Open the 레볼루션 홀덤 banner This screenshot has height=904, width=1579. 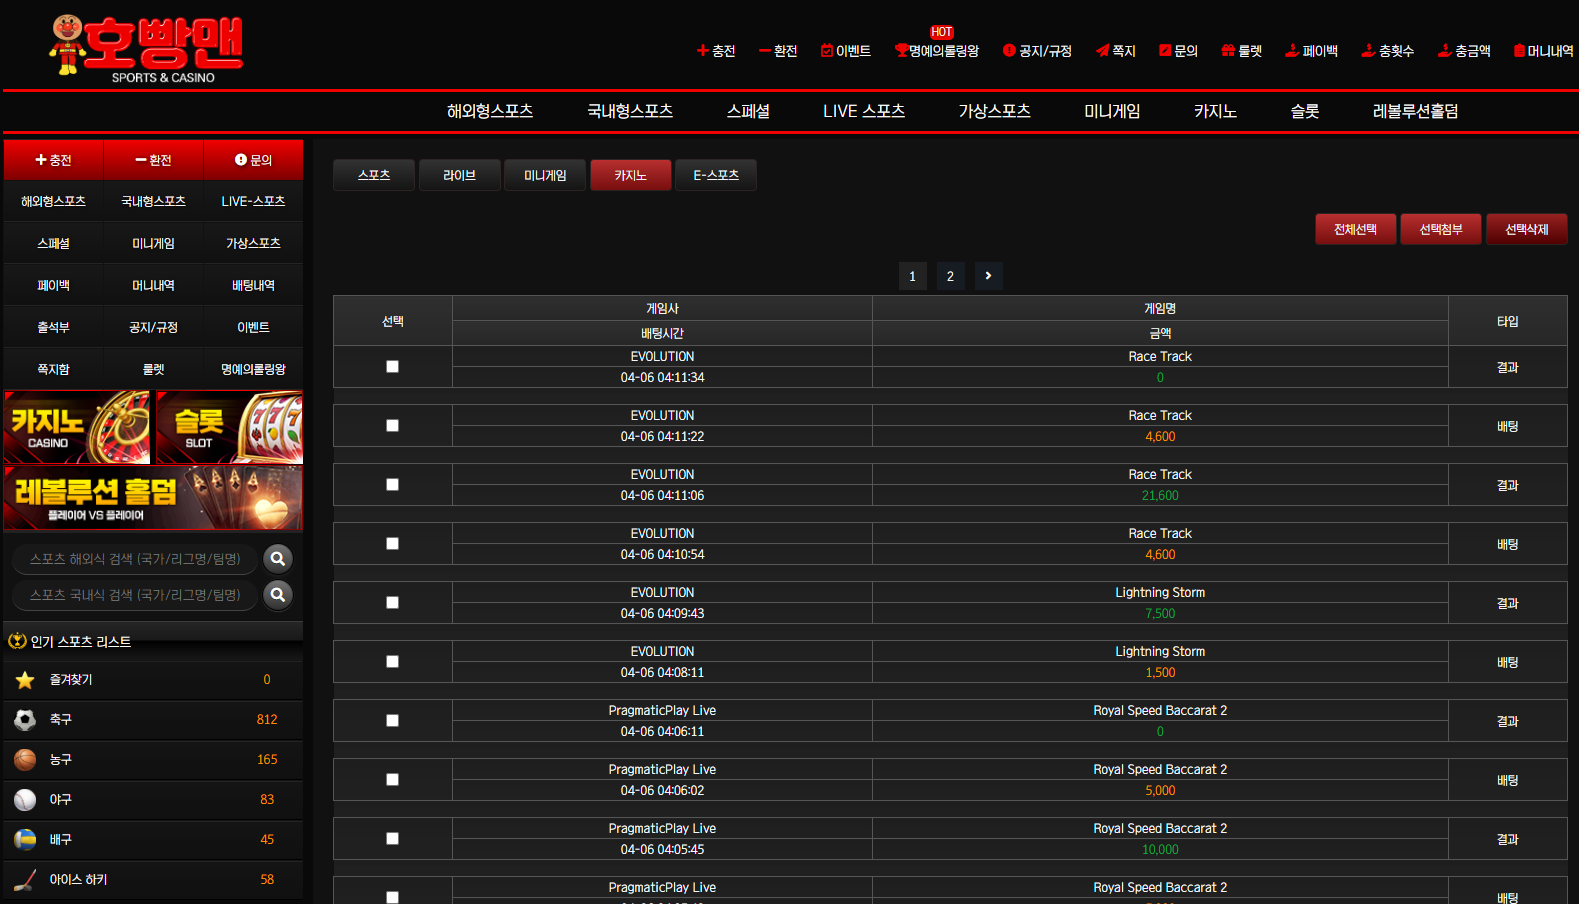click(x=153, y=498)
